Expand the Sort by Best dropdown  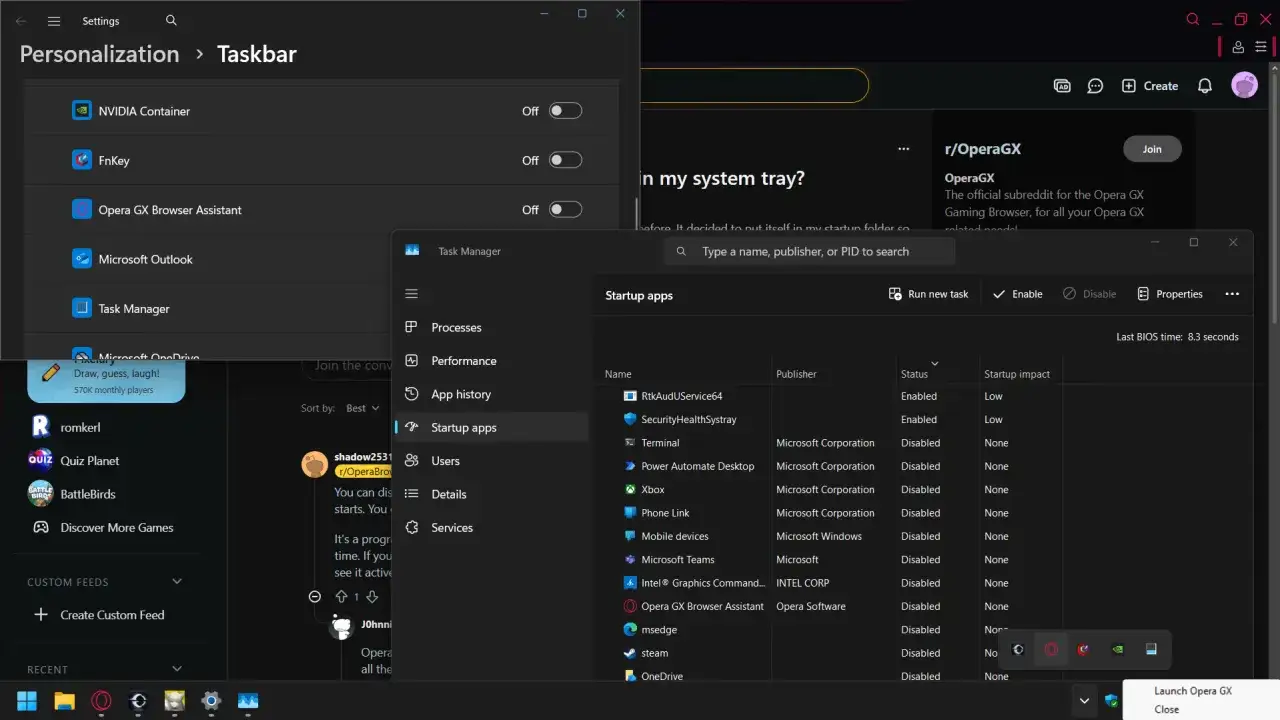362,408
